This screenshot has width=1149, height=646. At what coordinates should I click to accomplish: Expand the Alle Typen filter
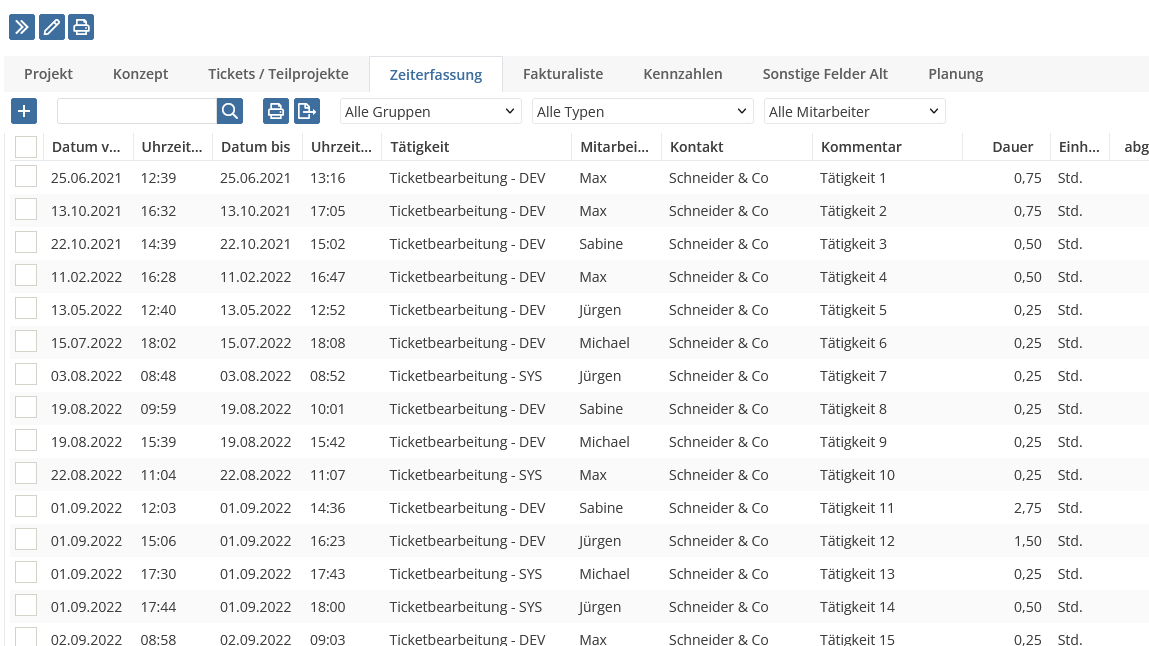coord(642,111)
